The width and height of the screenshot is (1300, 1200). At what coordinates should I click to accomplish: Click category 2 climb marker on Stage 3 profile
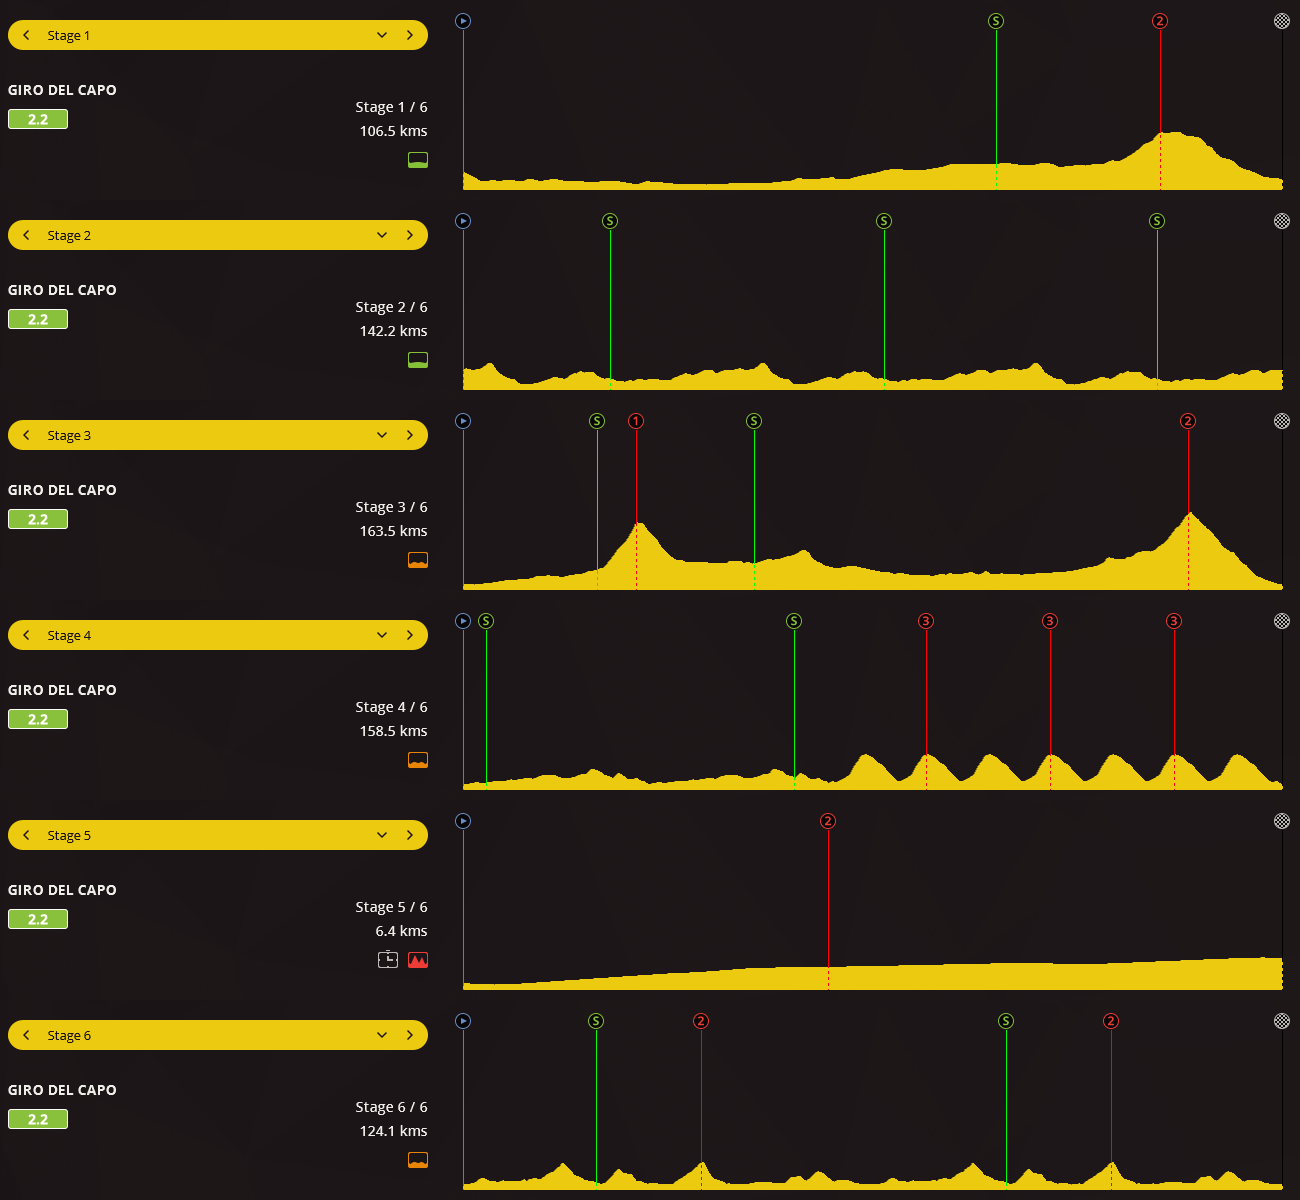(x=1188, y=421)
